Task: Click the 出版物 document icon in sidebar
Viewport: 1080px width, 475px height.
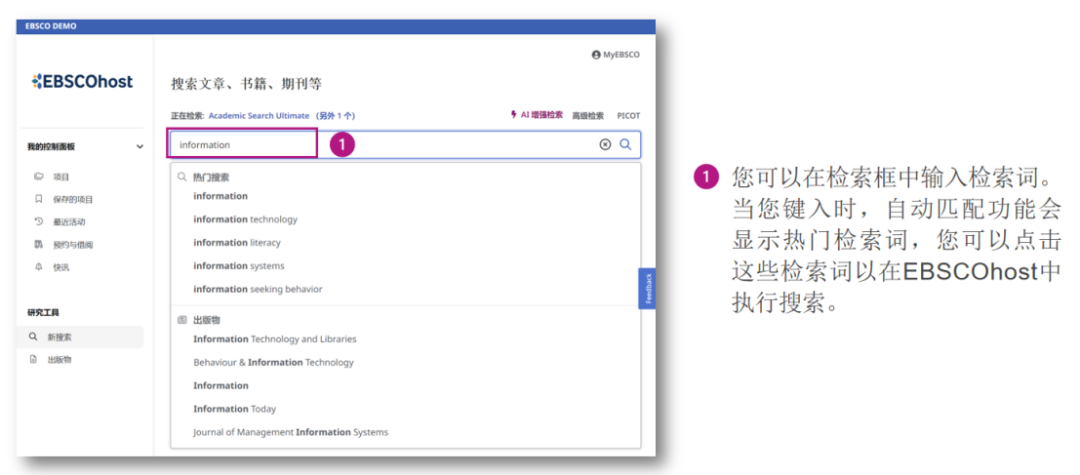Action: pyautogui.click(x=32, y=359)
